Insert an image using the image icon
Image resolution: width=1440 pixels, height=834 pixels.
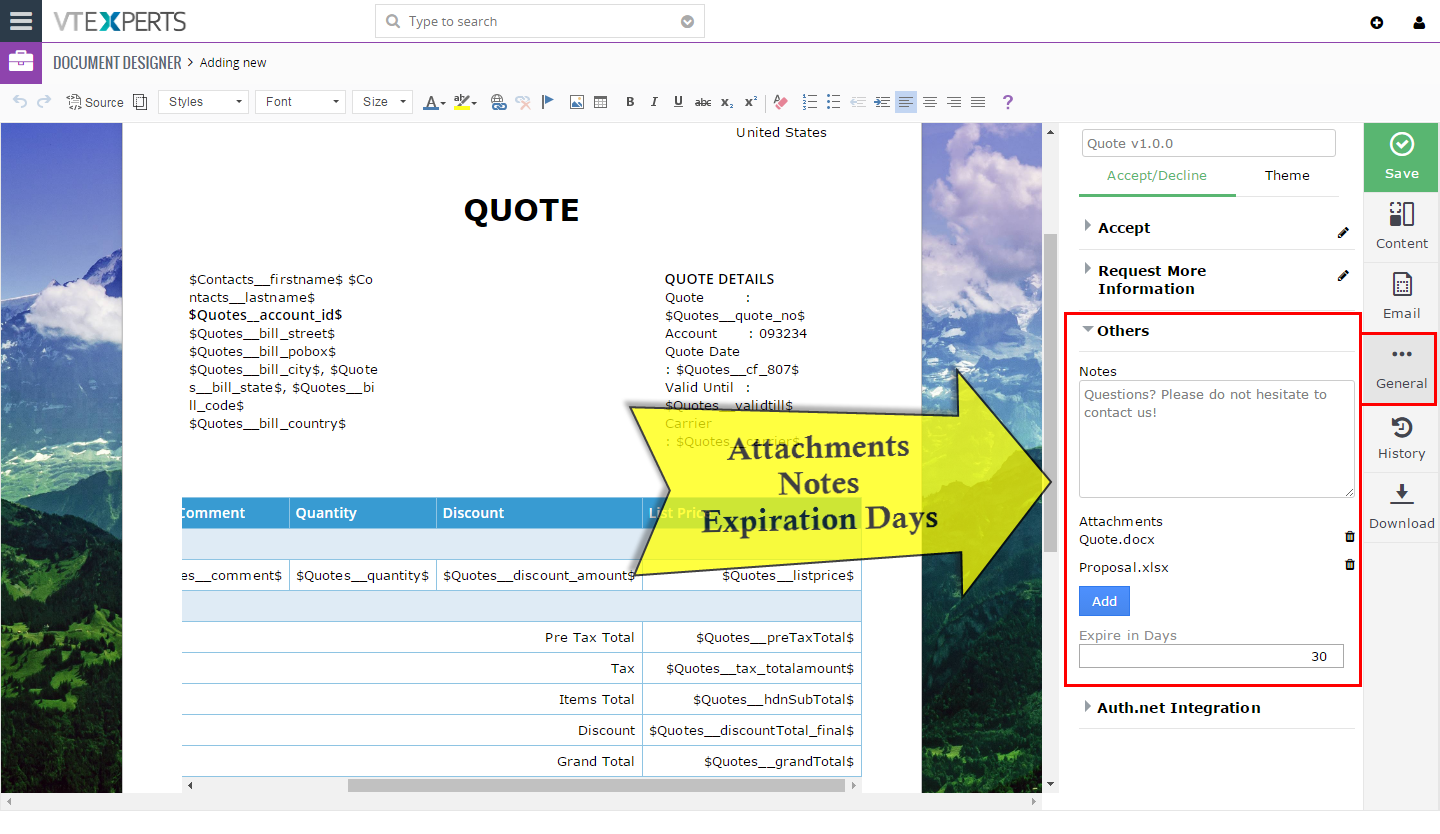[x=577, y=102]
